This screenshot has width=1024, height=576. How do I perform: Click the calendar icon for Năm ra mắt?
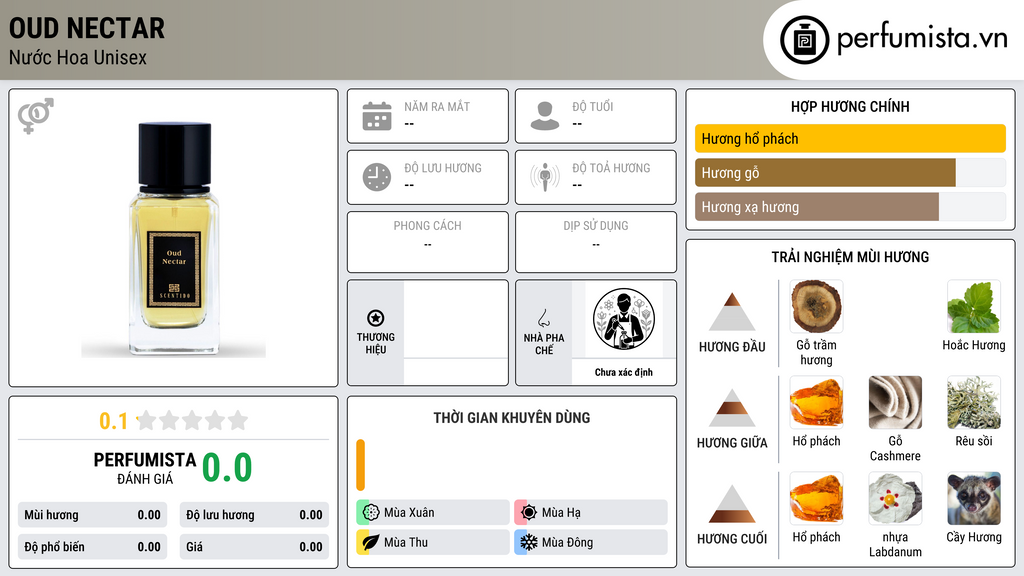377,116
